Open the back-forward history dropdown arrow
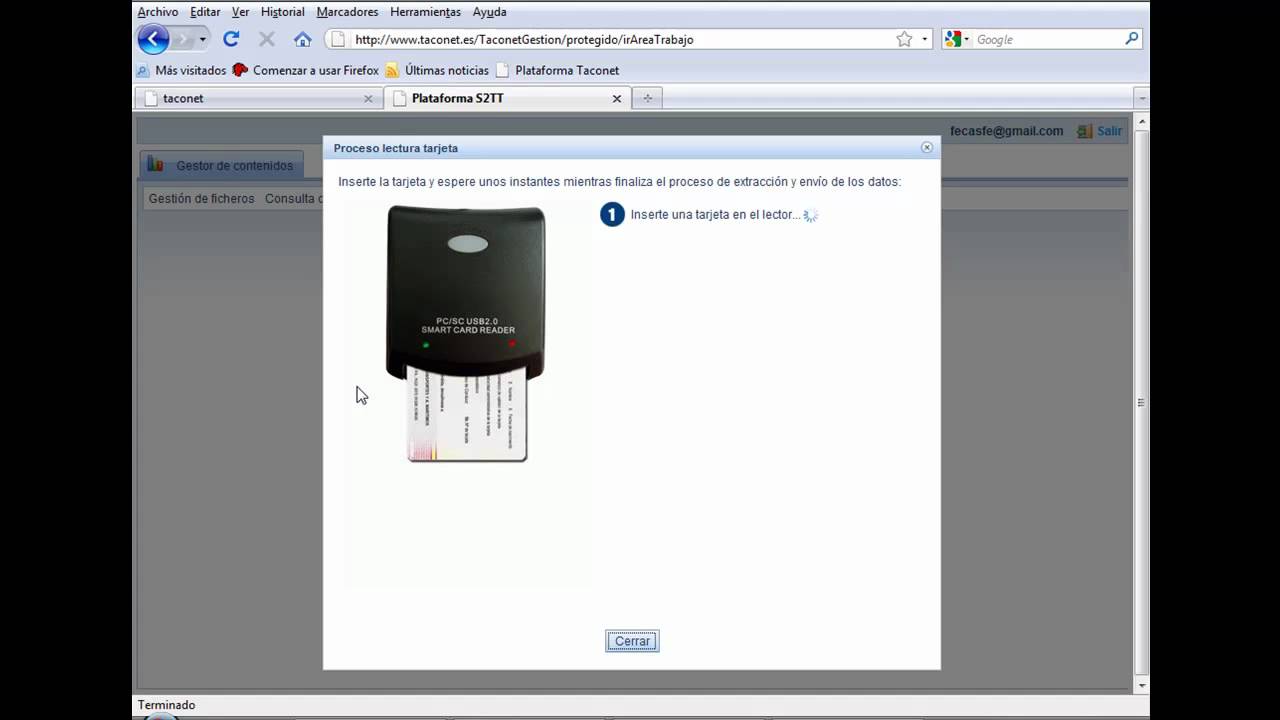 pyautogui.click(x=203, y=39)
